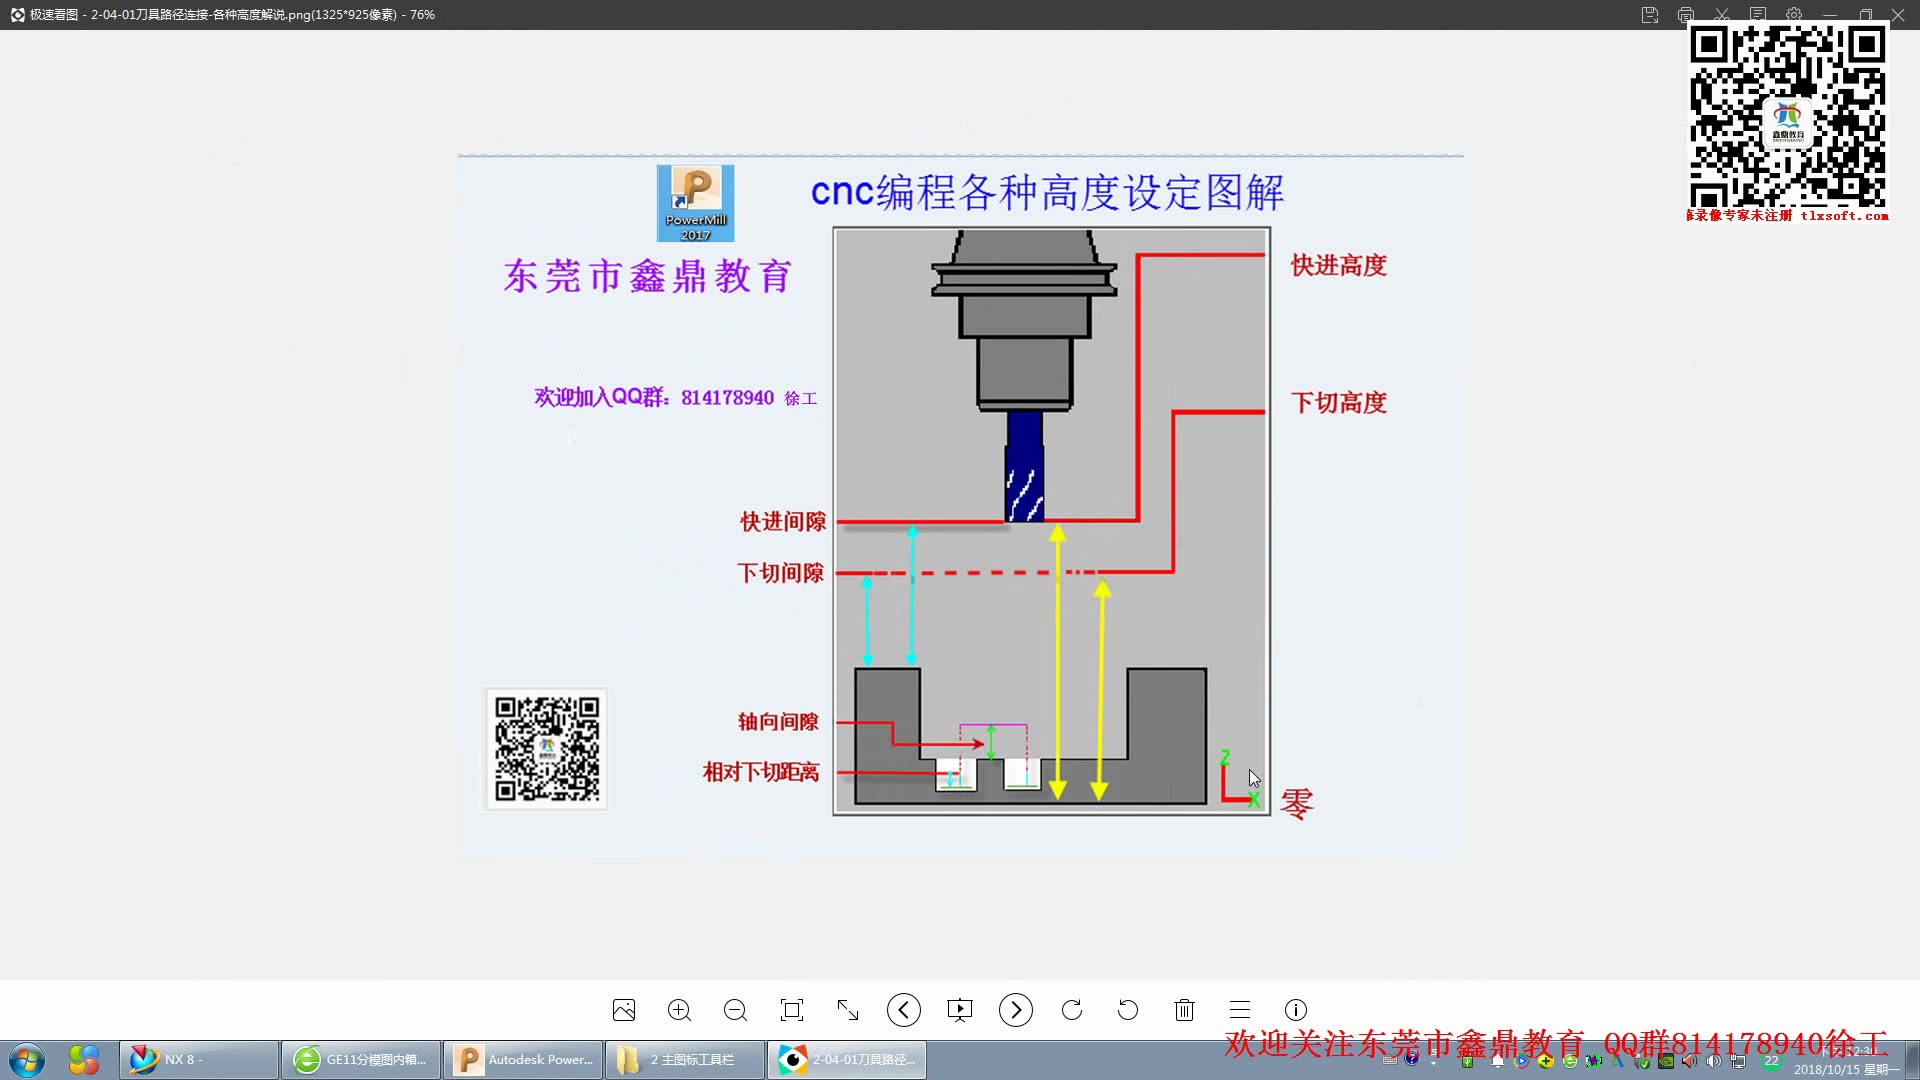Click the colorful pinned app icon in taskbar

coord(84,1060)
